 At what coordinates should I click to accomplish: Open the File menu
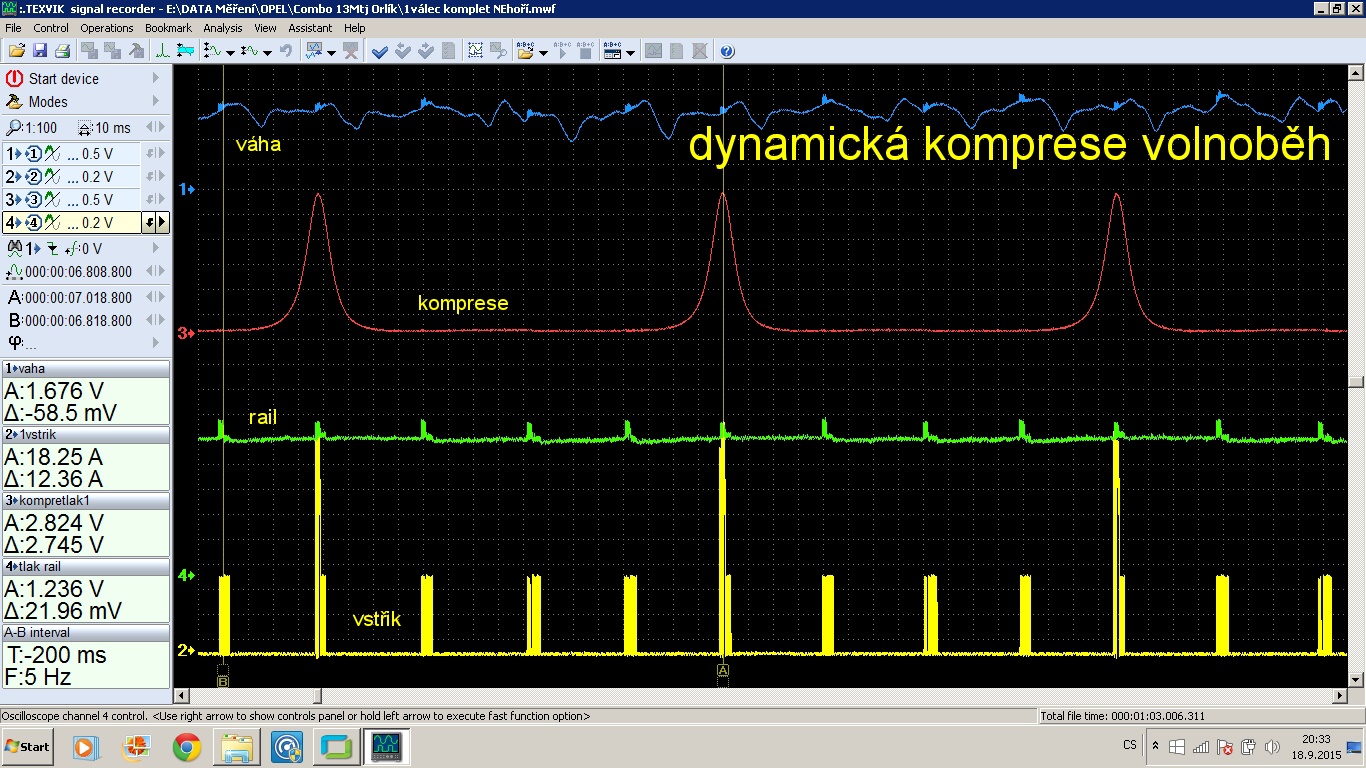tap(13, 28)
